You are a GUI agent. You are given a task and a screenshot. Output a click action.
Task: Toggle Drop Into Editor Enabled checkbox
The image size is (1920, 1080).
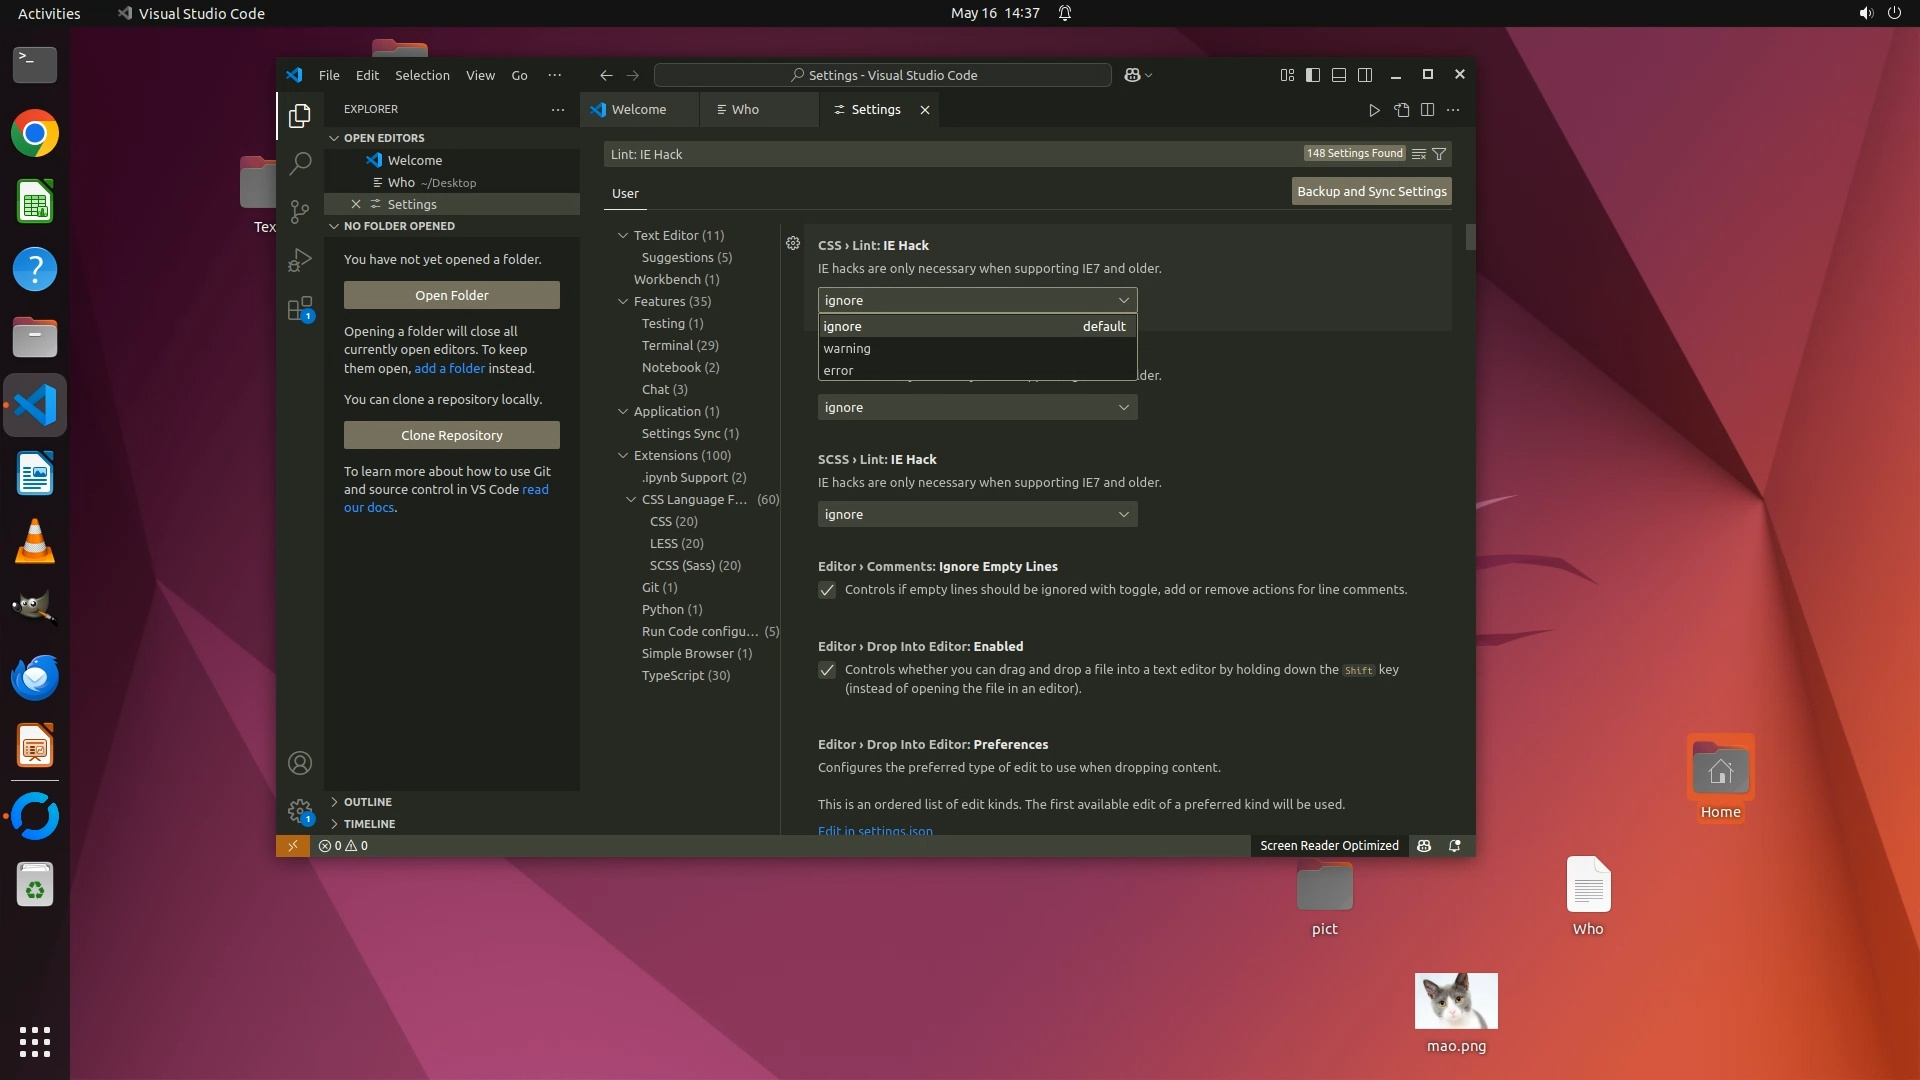tap(827, 670)
